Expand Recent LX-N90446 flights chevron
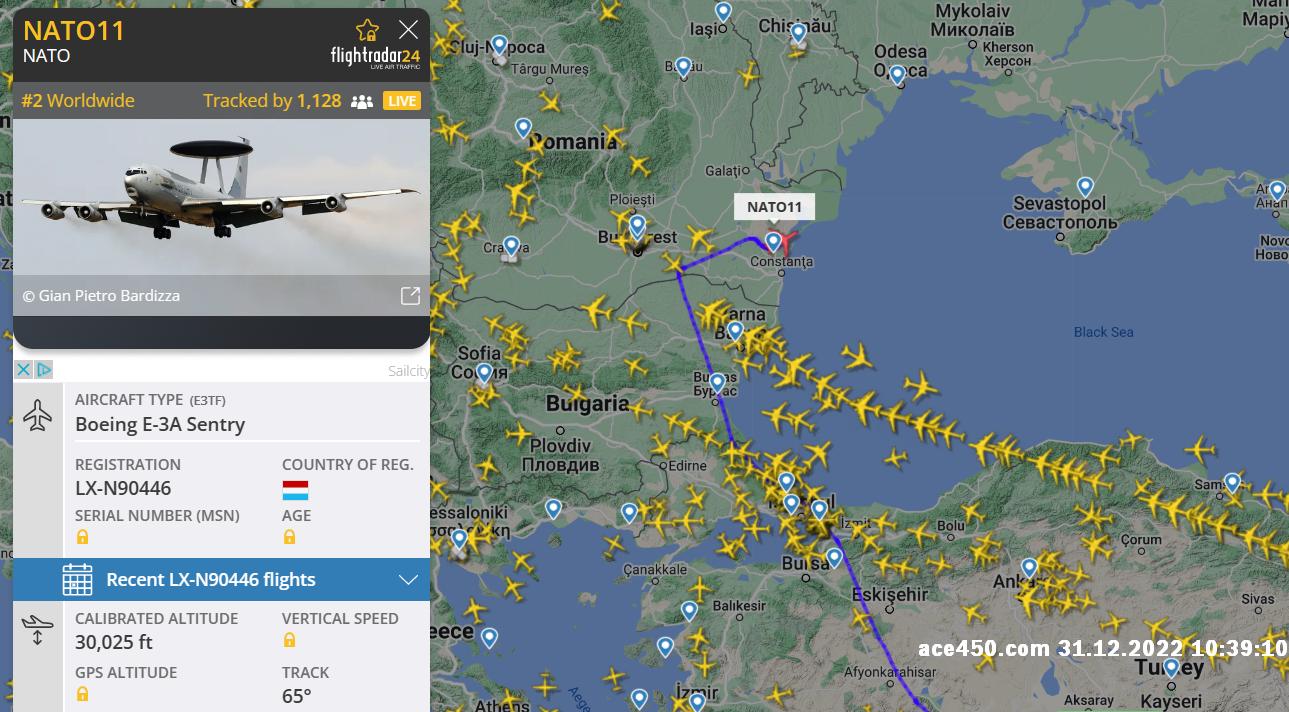 [x=408, y=580]
